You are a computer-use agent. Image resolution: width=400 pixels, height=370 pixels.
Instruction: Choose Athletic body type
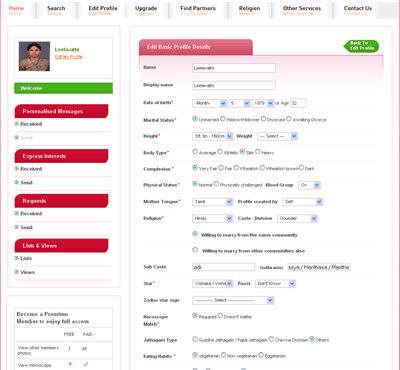pos(220,152)
